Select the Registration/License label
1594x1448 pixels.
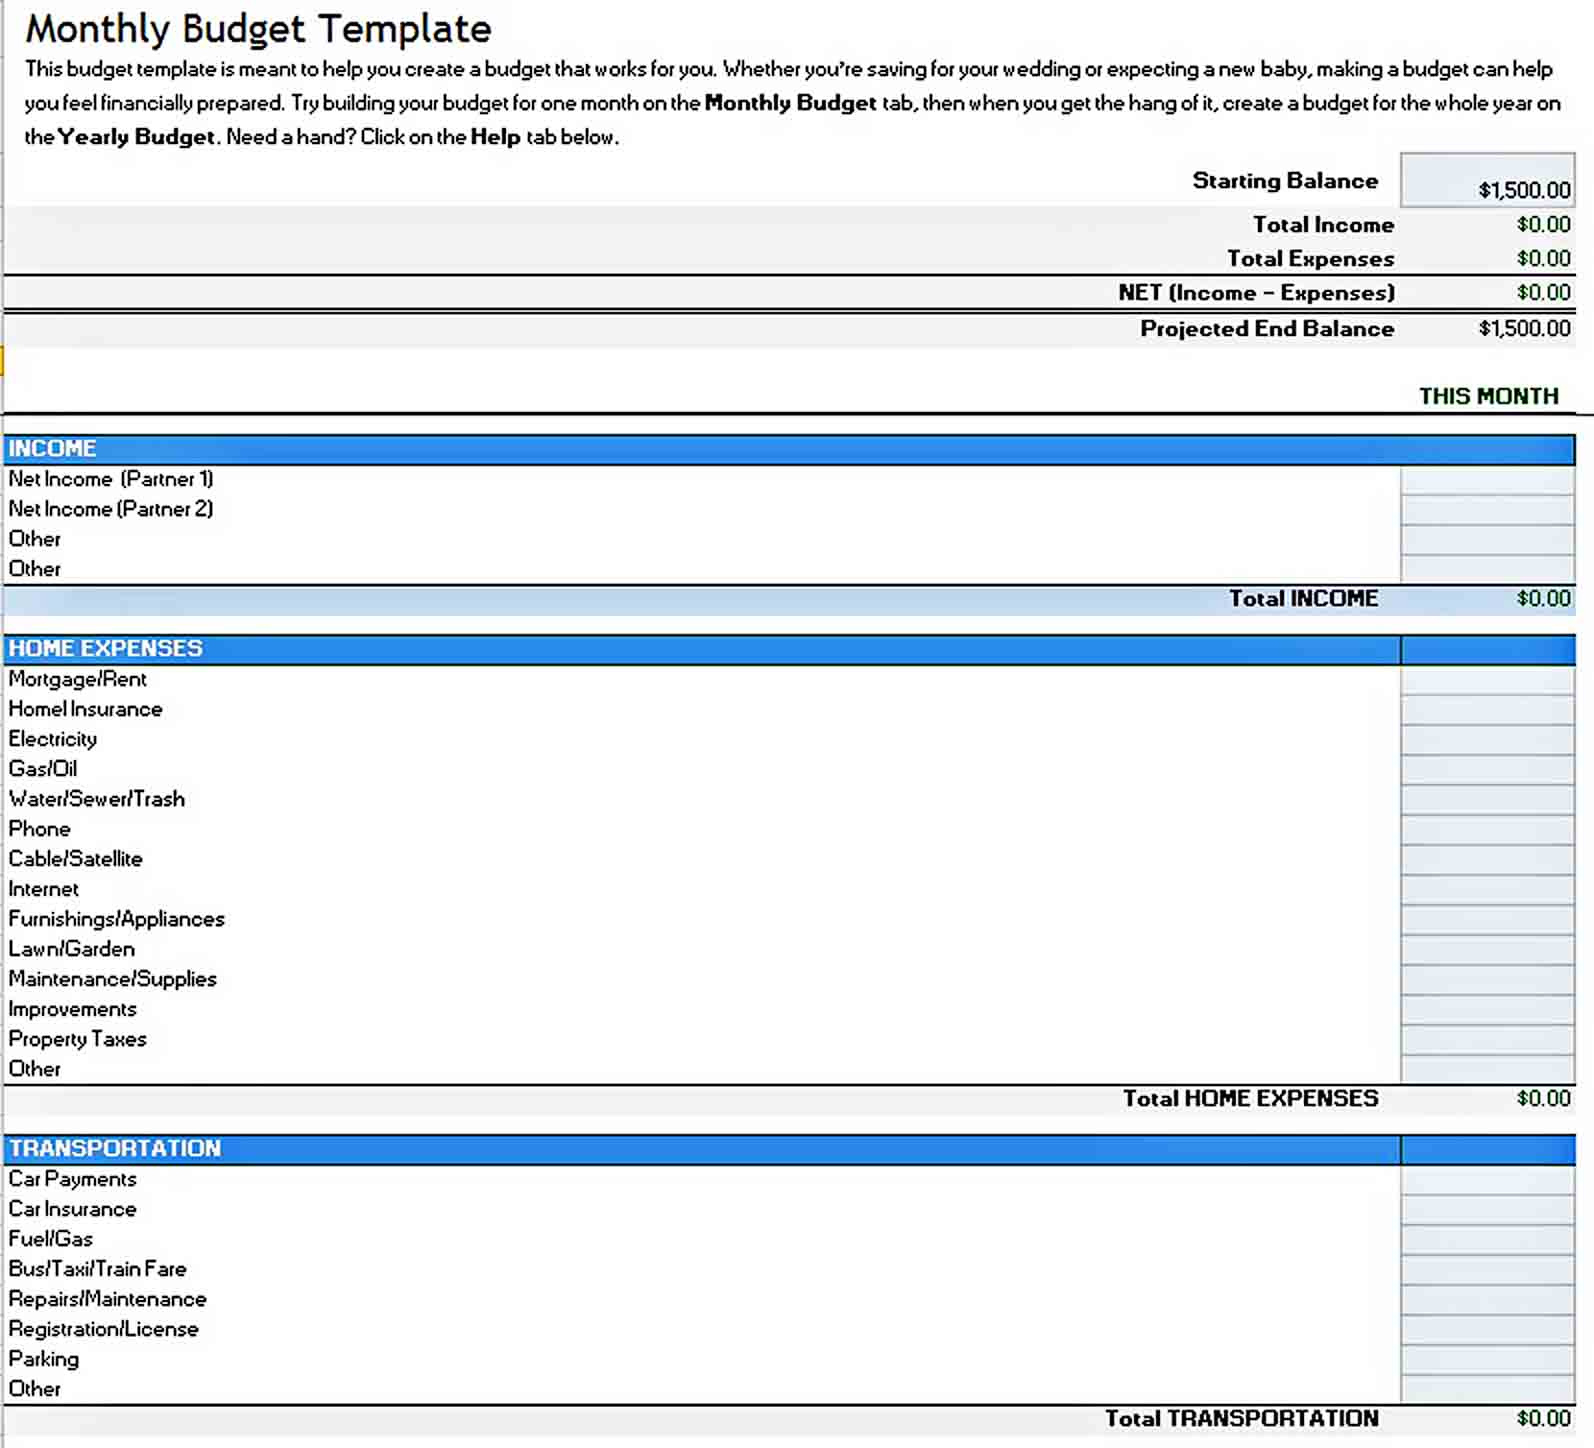point(104,1329)
